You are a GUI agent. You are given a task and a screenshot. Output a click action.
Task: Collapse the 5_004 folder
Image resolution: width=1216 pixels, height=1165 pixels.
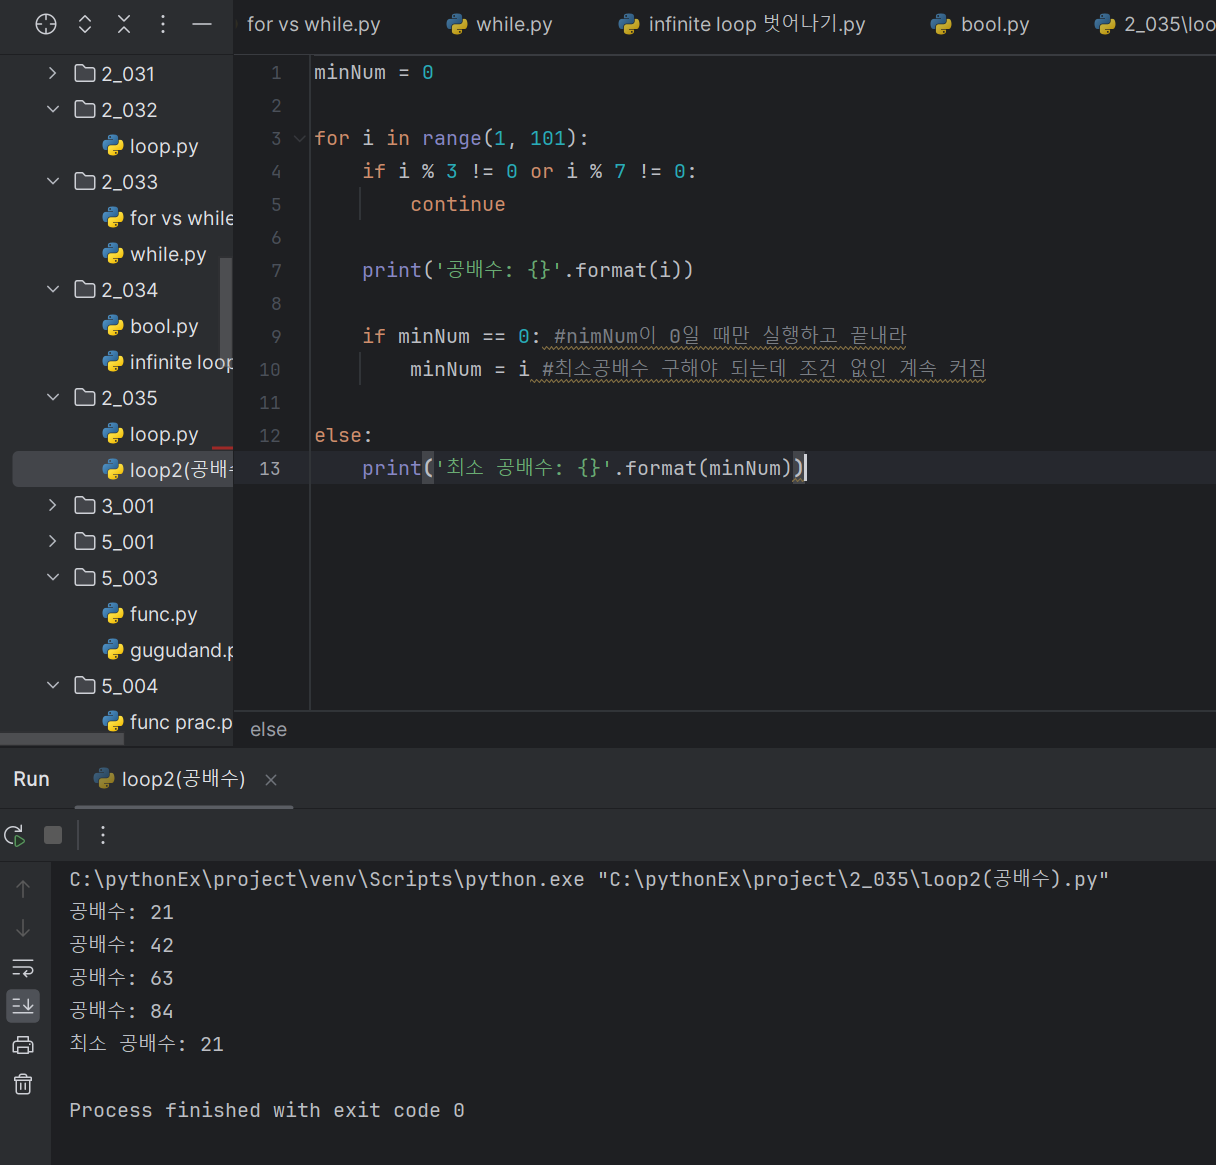(53, 685)
